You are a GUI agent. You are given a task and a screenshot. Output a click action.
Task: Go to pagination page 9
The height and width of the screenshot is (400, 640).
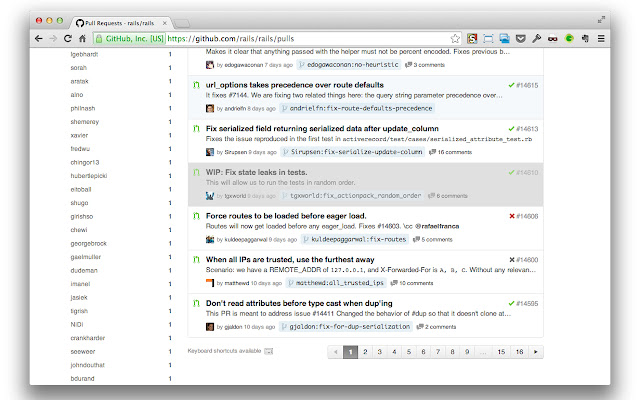467,352
